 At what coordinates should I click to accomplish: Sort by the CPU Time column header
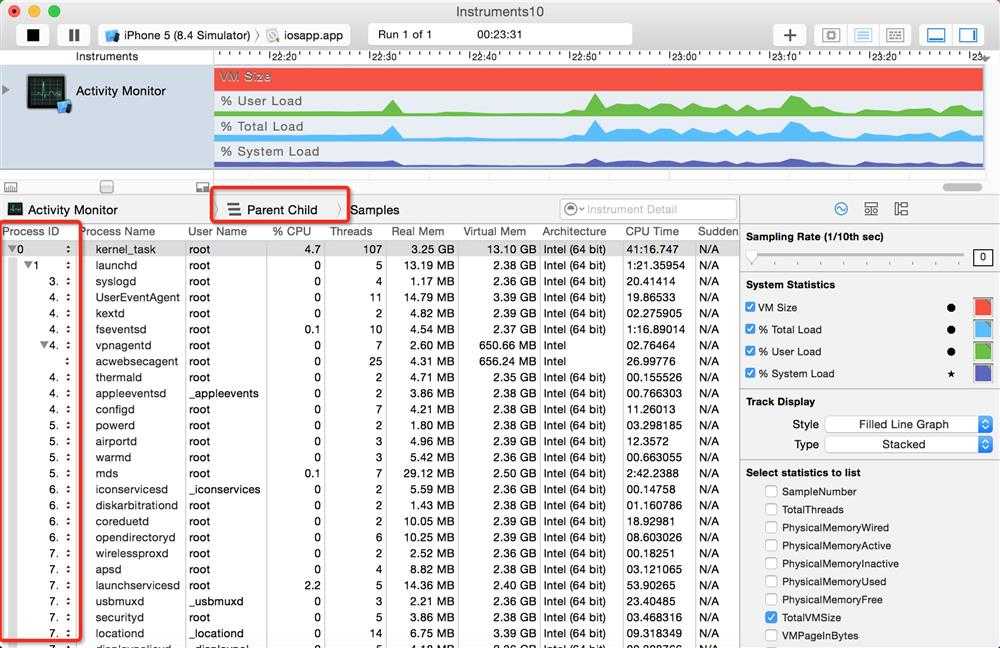point(652,231)
